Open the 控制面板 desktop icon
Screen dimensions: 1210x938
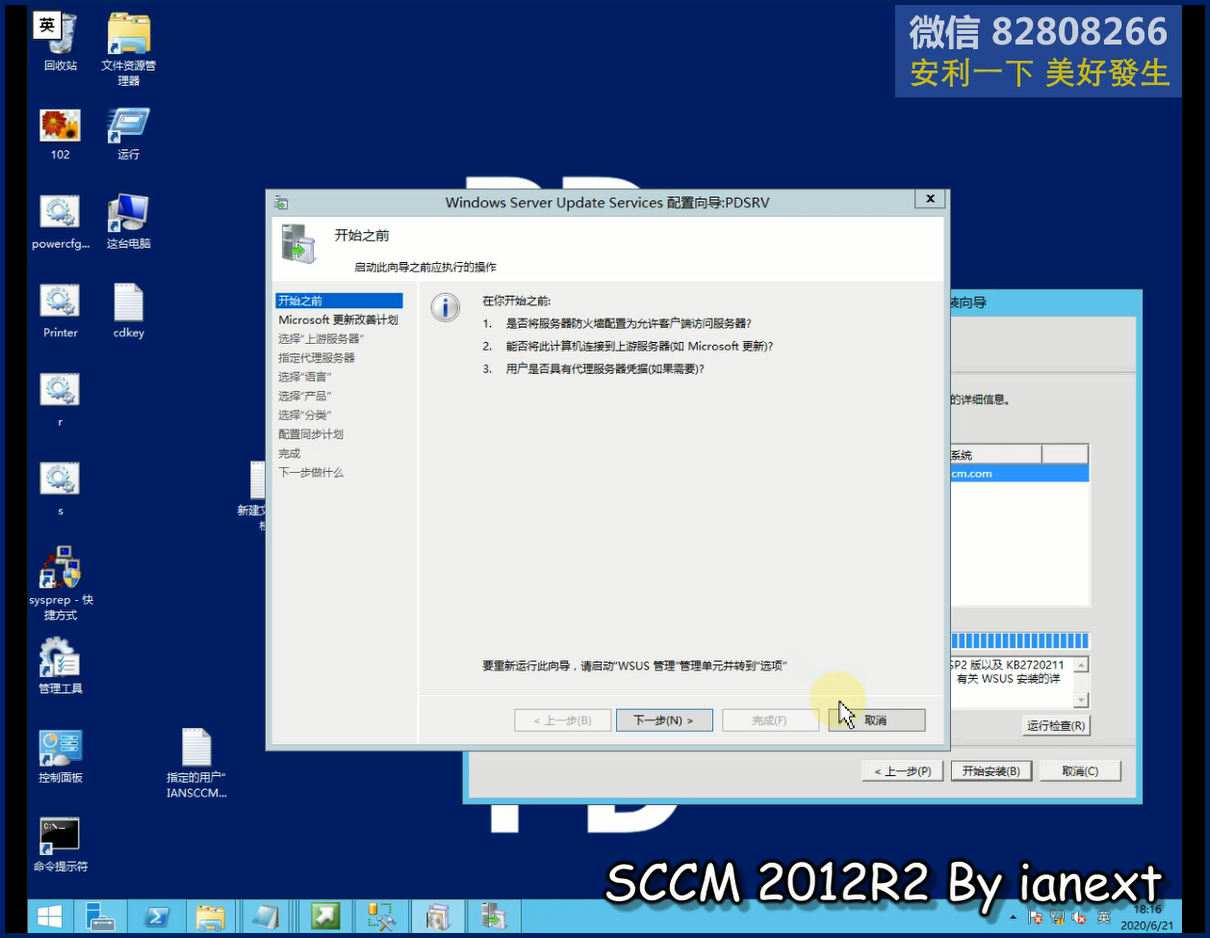pos(60,756)
